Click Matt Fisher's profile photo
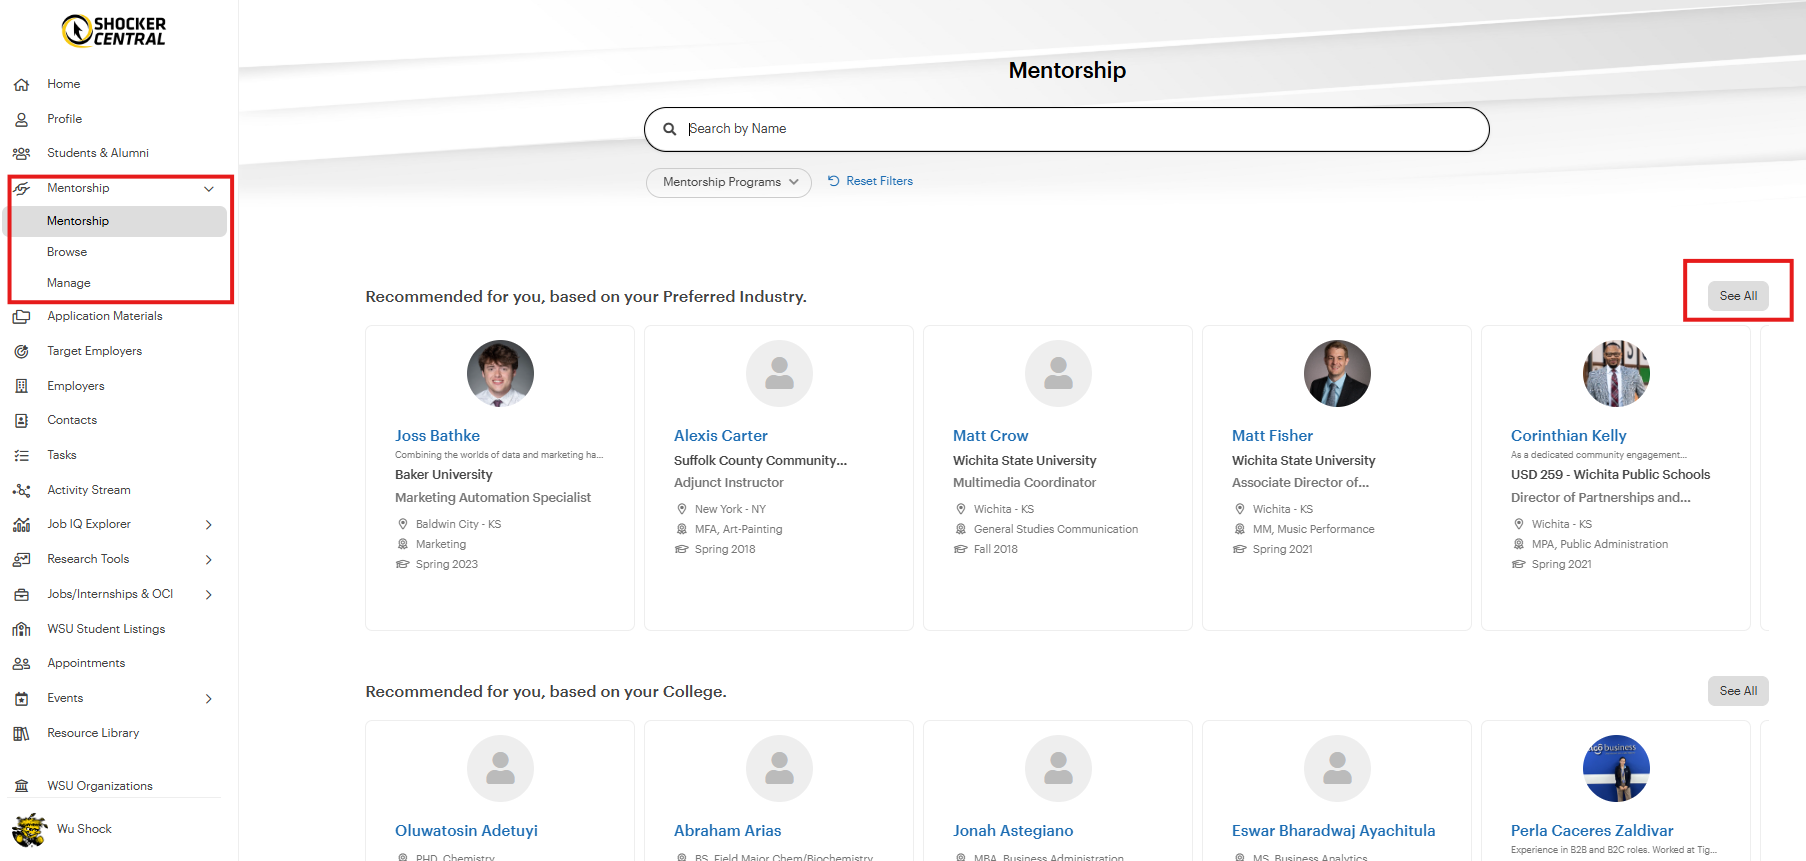Image resolution: width=1806 pixels, height=861 pixels. point(1337,374)
